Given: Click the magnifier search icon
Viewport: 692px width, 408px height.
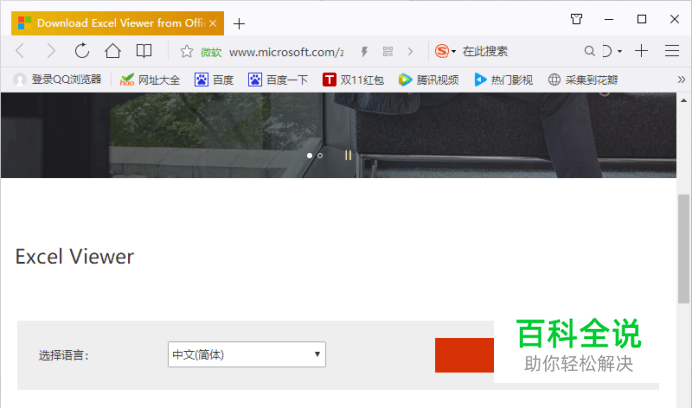Looking at the screenshot, I should (589, 51).
